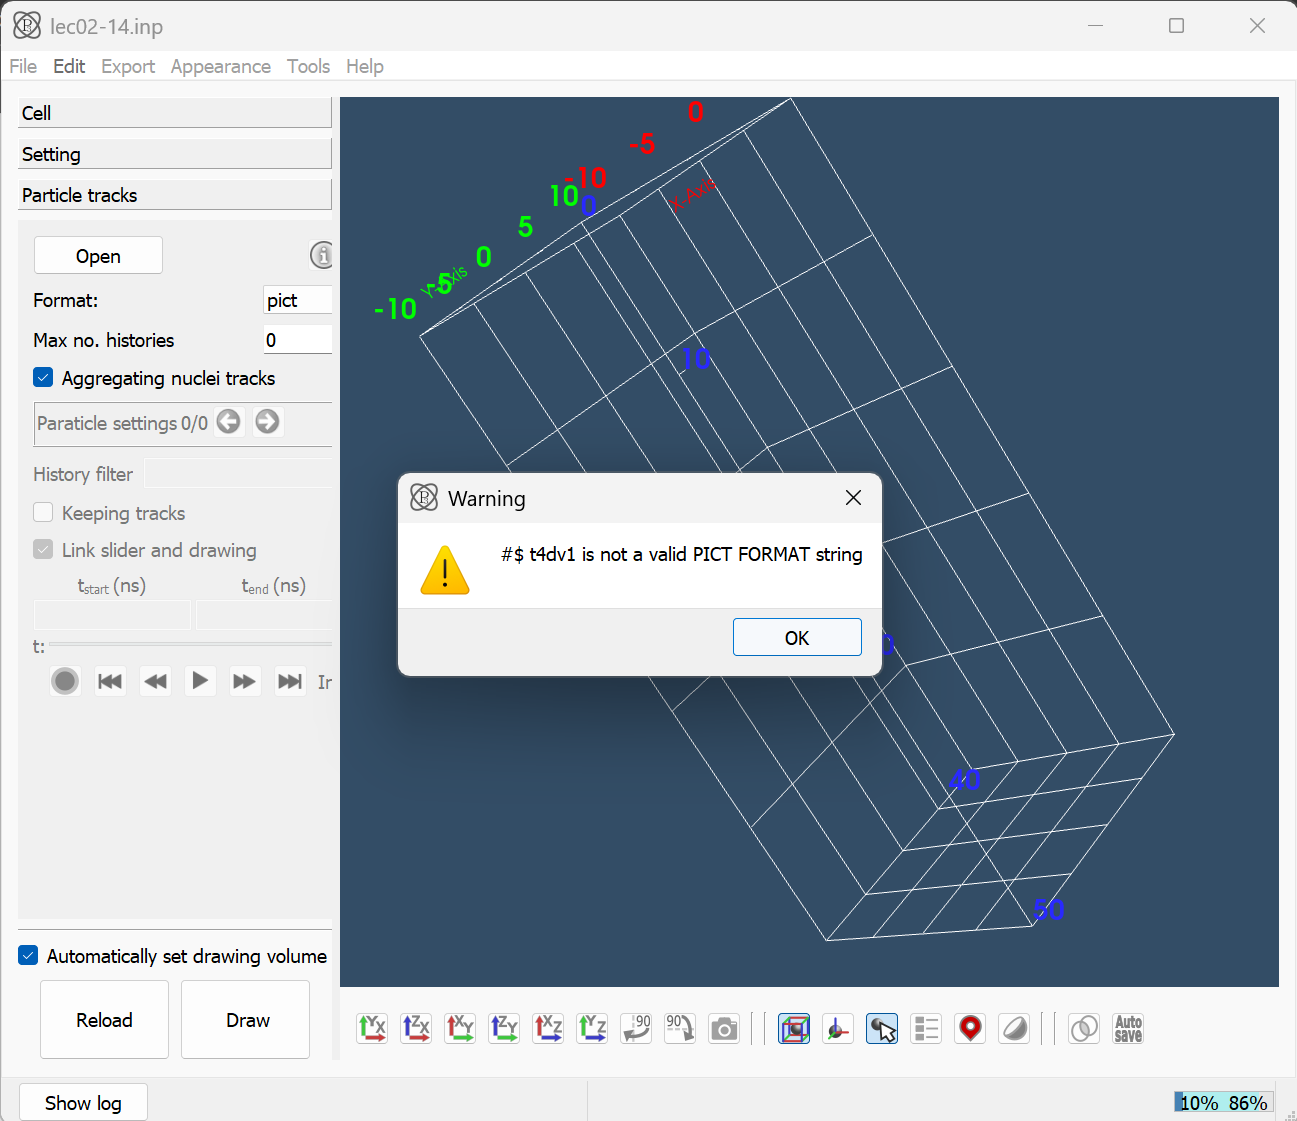
Task: Click the Show log button
Action: coord(83,1102)
